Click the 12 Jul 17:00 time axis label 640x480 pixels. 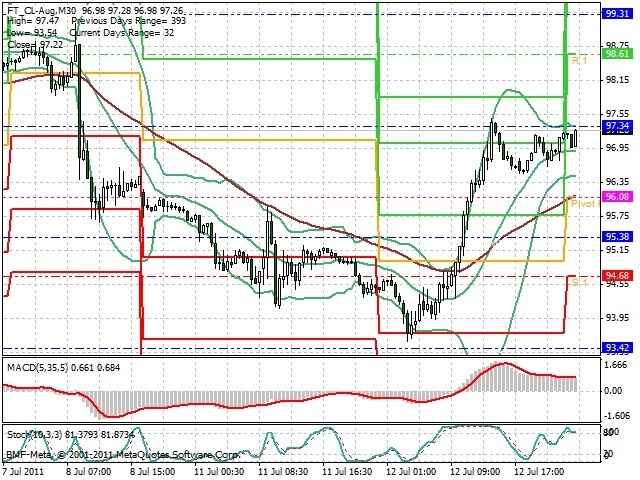[540, 471]
